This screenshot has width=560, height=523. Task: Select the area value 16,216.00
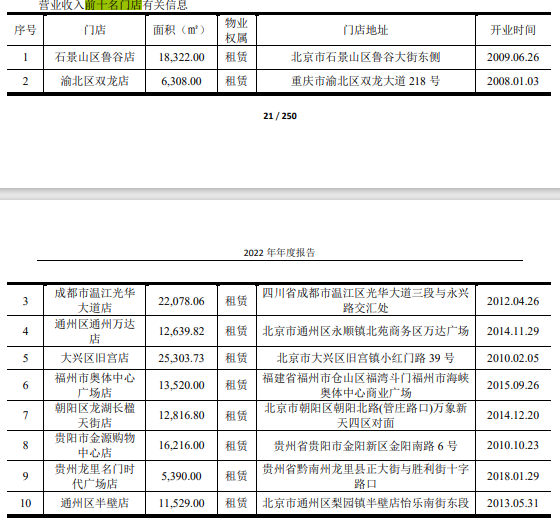pyautogui.click(x=181, y=445)
